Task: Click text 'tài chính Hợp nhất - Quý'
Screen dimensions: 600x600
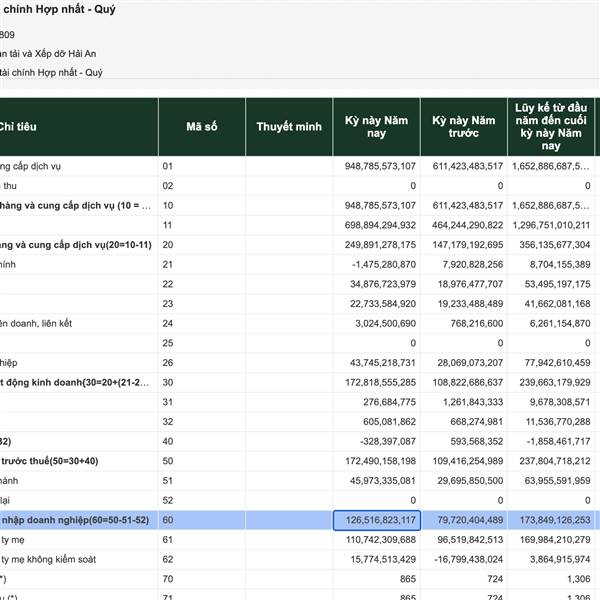Action: tap(51, 73)
